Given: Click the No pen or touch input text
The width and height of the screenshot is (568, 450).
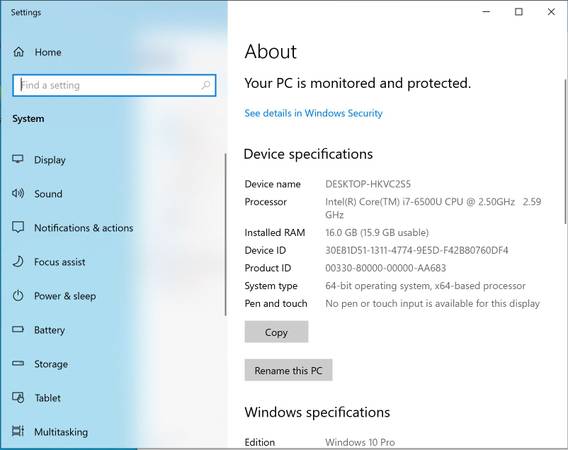Looking at the screenshot, I should tap(433, 304).
